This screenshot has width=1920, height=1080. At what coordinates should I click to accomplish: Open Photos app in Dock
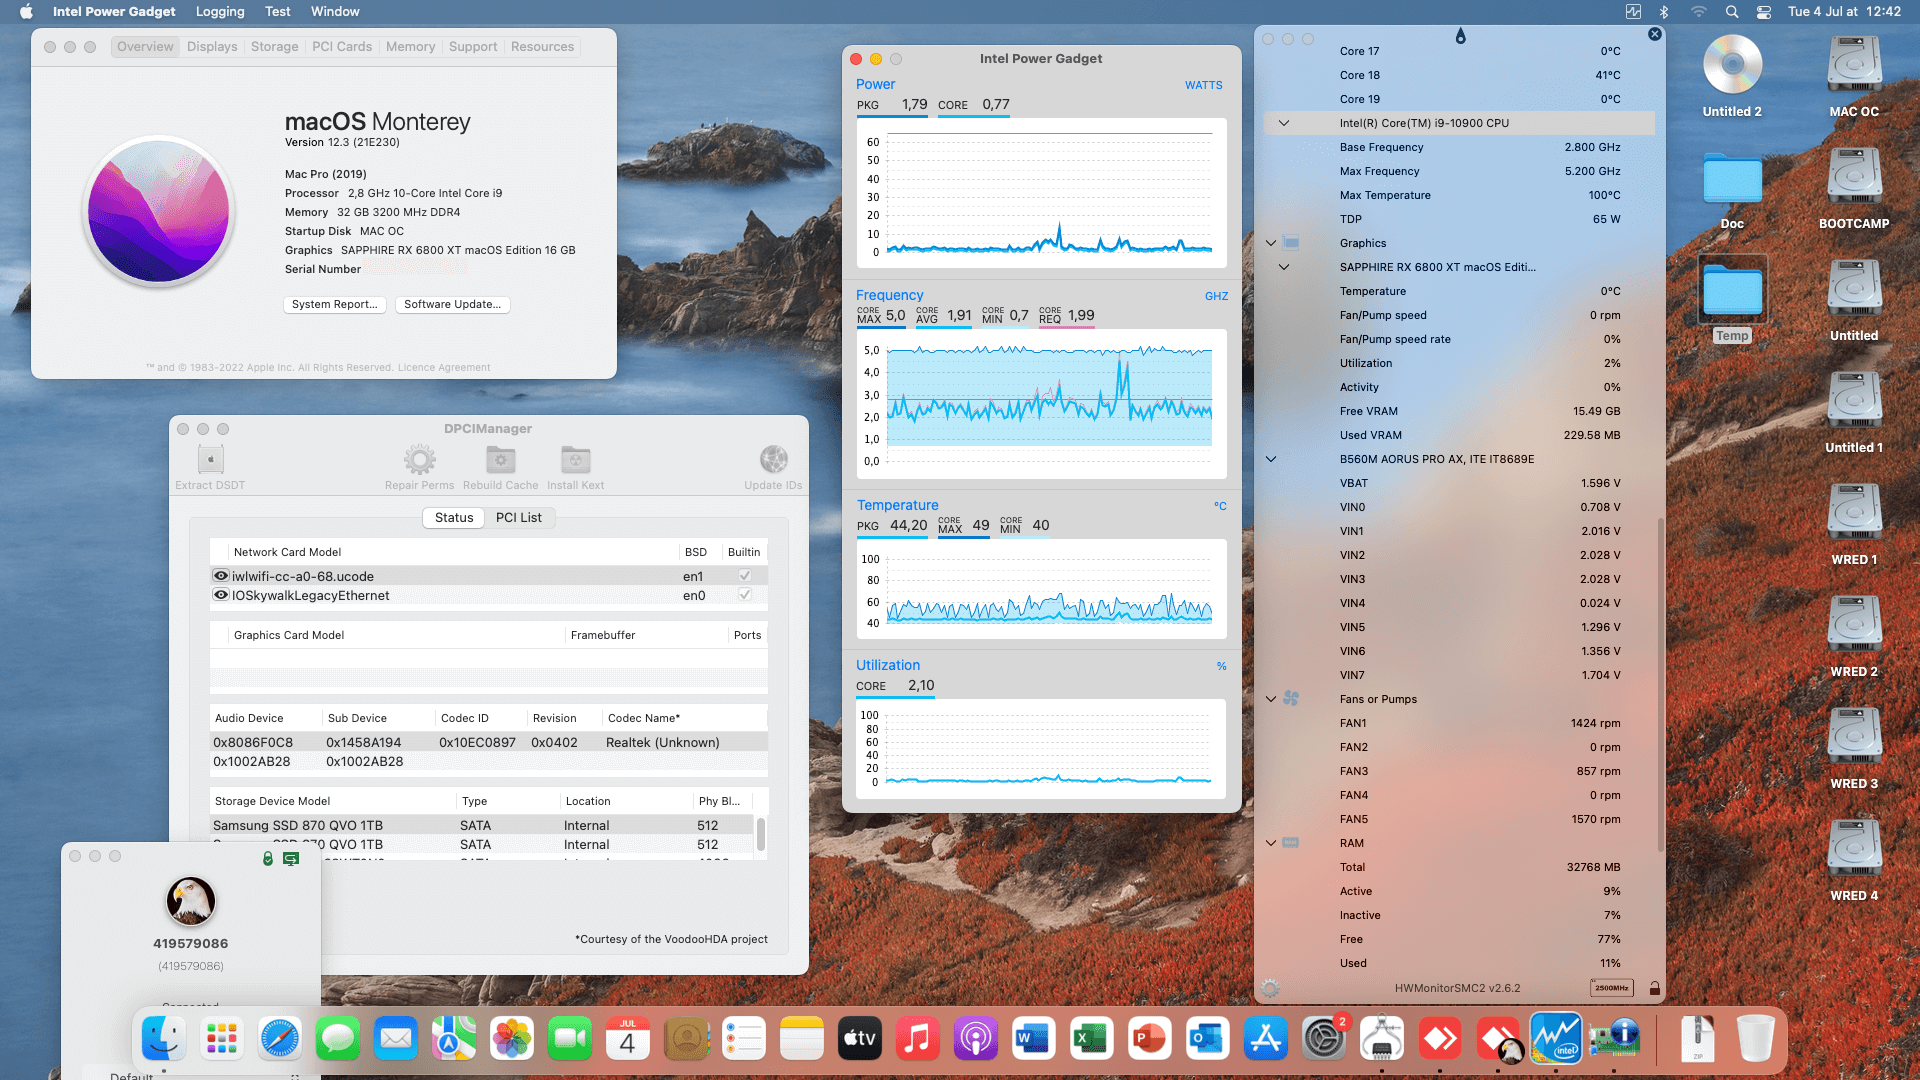click(511, 1039)
